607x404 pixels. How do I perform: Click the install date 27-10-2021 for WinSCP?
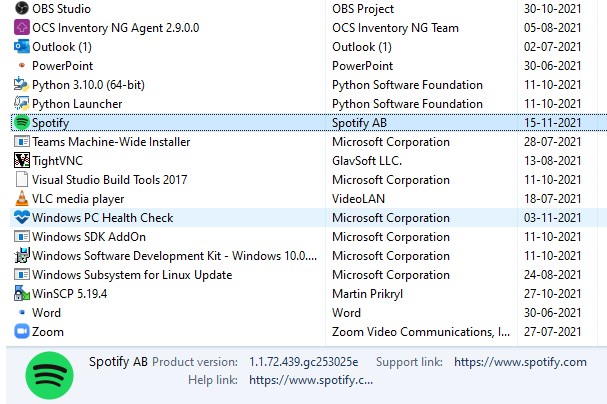pyautogui.click(x=552, y=294)
